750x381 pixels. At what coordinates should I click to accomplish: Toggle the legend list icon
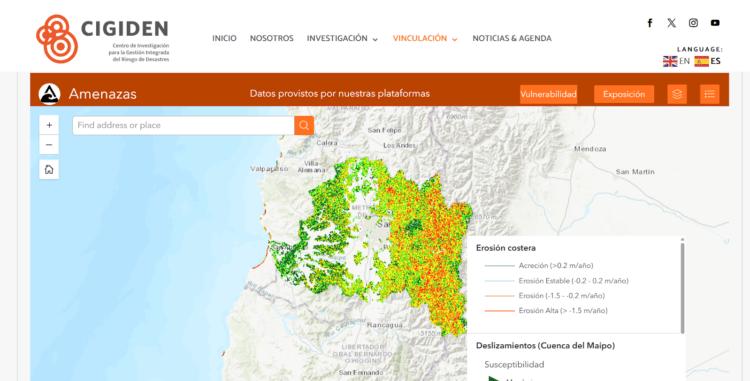[x=709, y=94]
